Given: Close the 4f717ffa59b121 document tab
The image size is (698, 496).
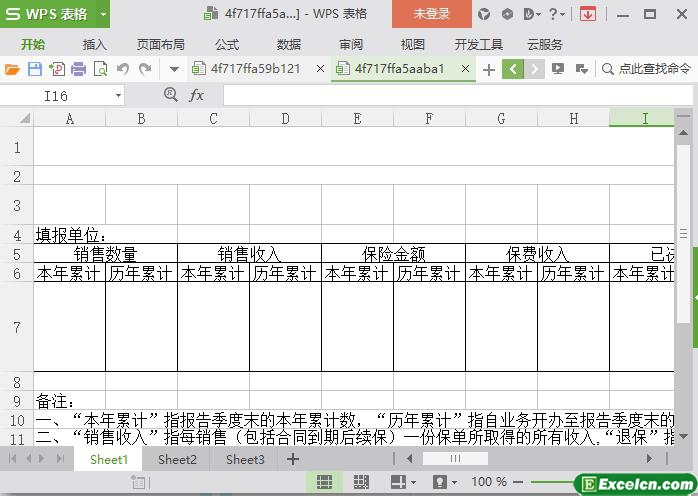Looking at the screenshot, I should click(320, 69).
